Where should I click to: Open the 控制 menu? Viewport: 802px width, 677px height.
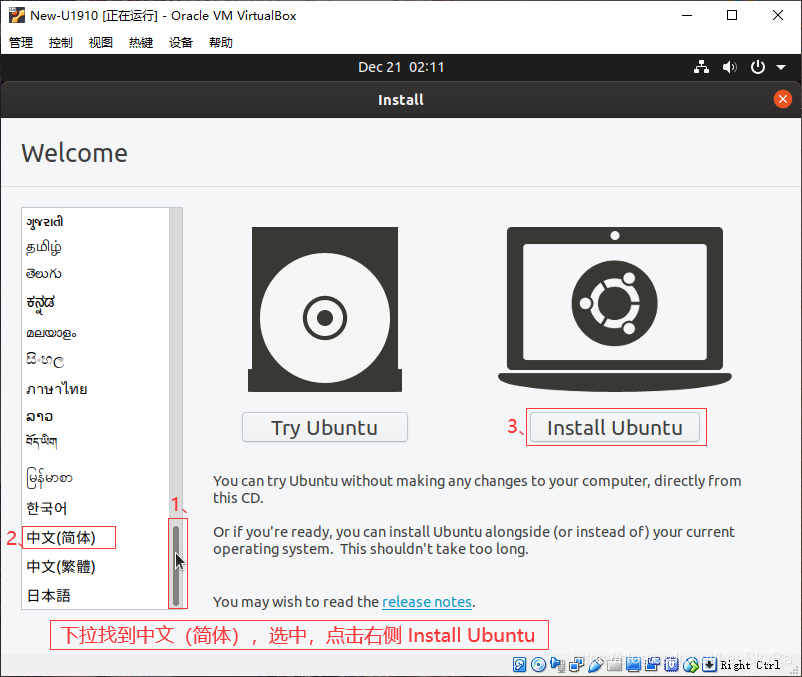coord(61,42)
